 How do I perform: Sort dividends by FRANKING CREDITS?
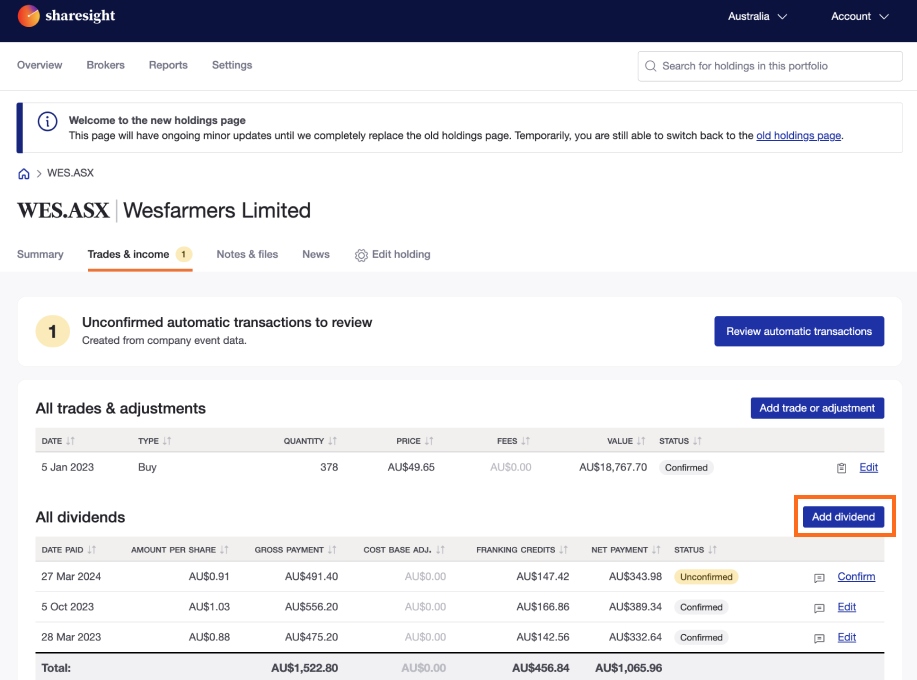pos(522,550)
